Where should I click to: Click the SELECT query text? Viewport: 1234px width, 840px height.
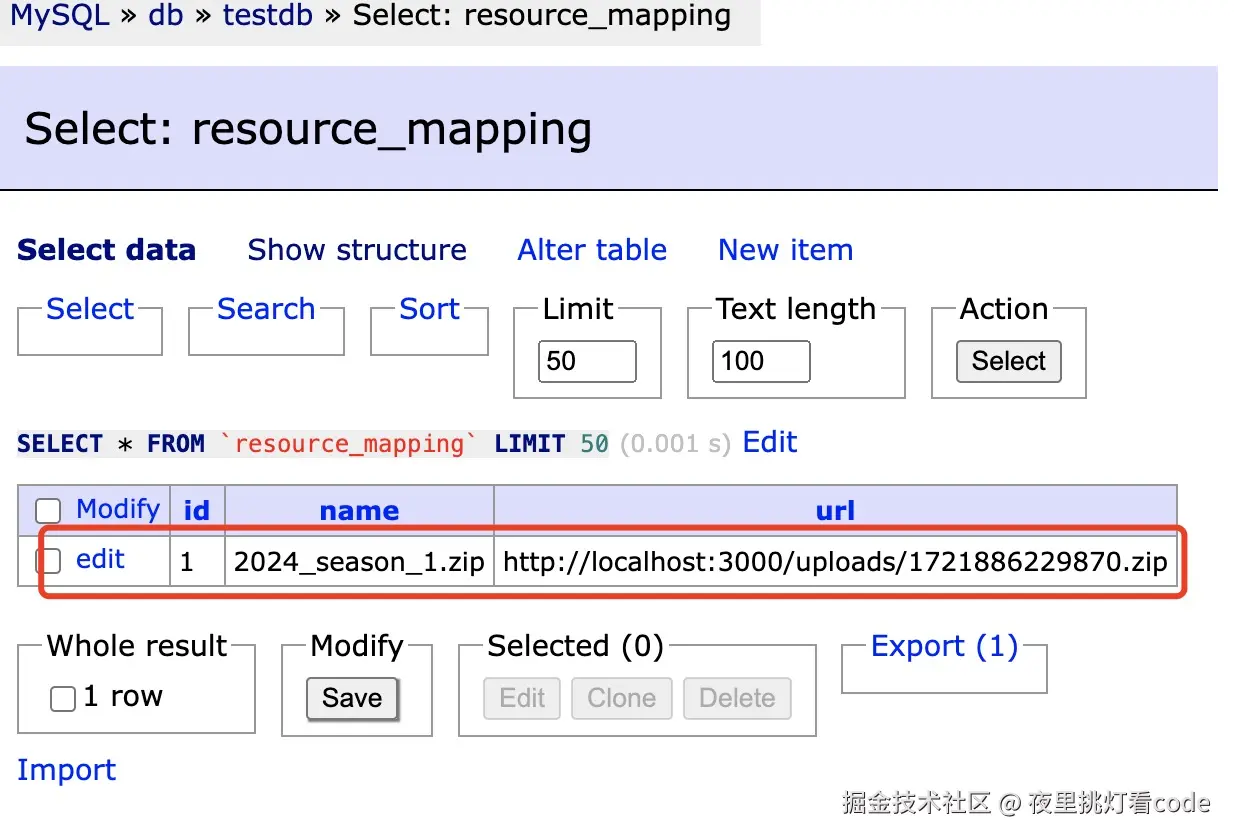pyautogui.click(x=313, y=443)
